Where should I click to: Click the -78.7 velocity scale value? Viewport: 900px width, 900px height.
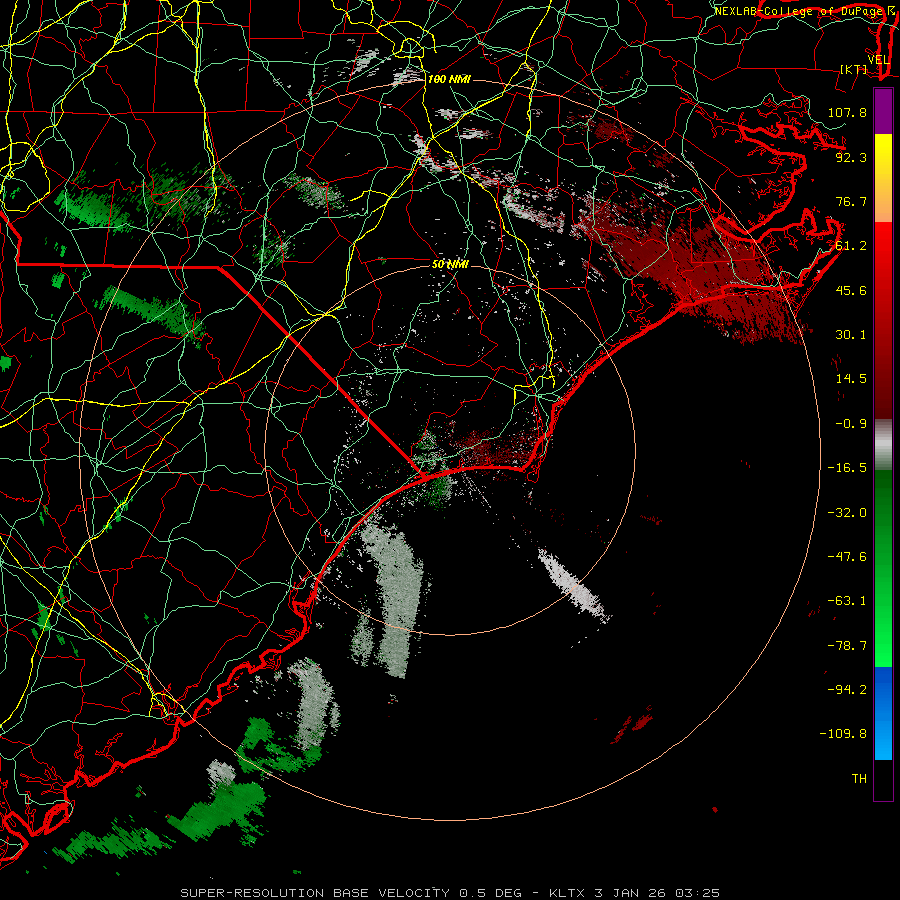click(x=847, y=646)
